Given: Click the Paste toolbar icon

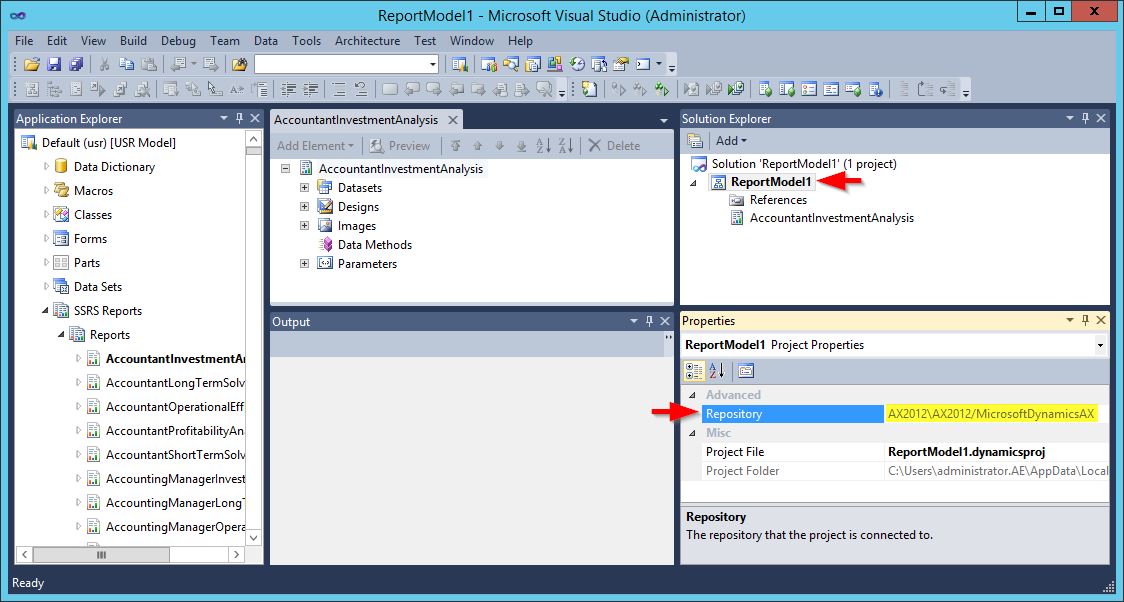Looking at the screenshot, I should [148, 64].
